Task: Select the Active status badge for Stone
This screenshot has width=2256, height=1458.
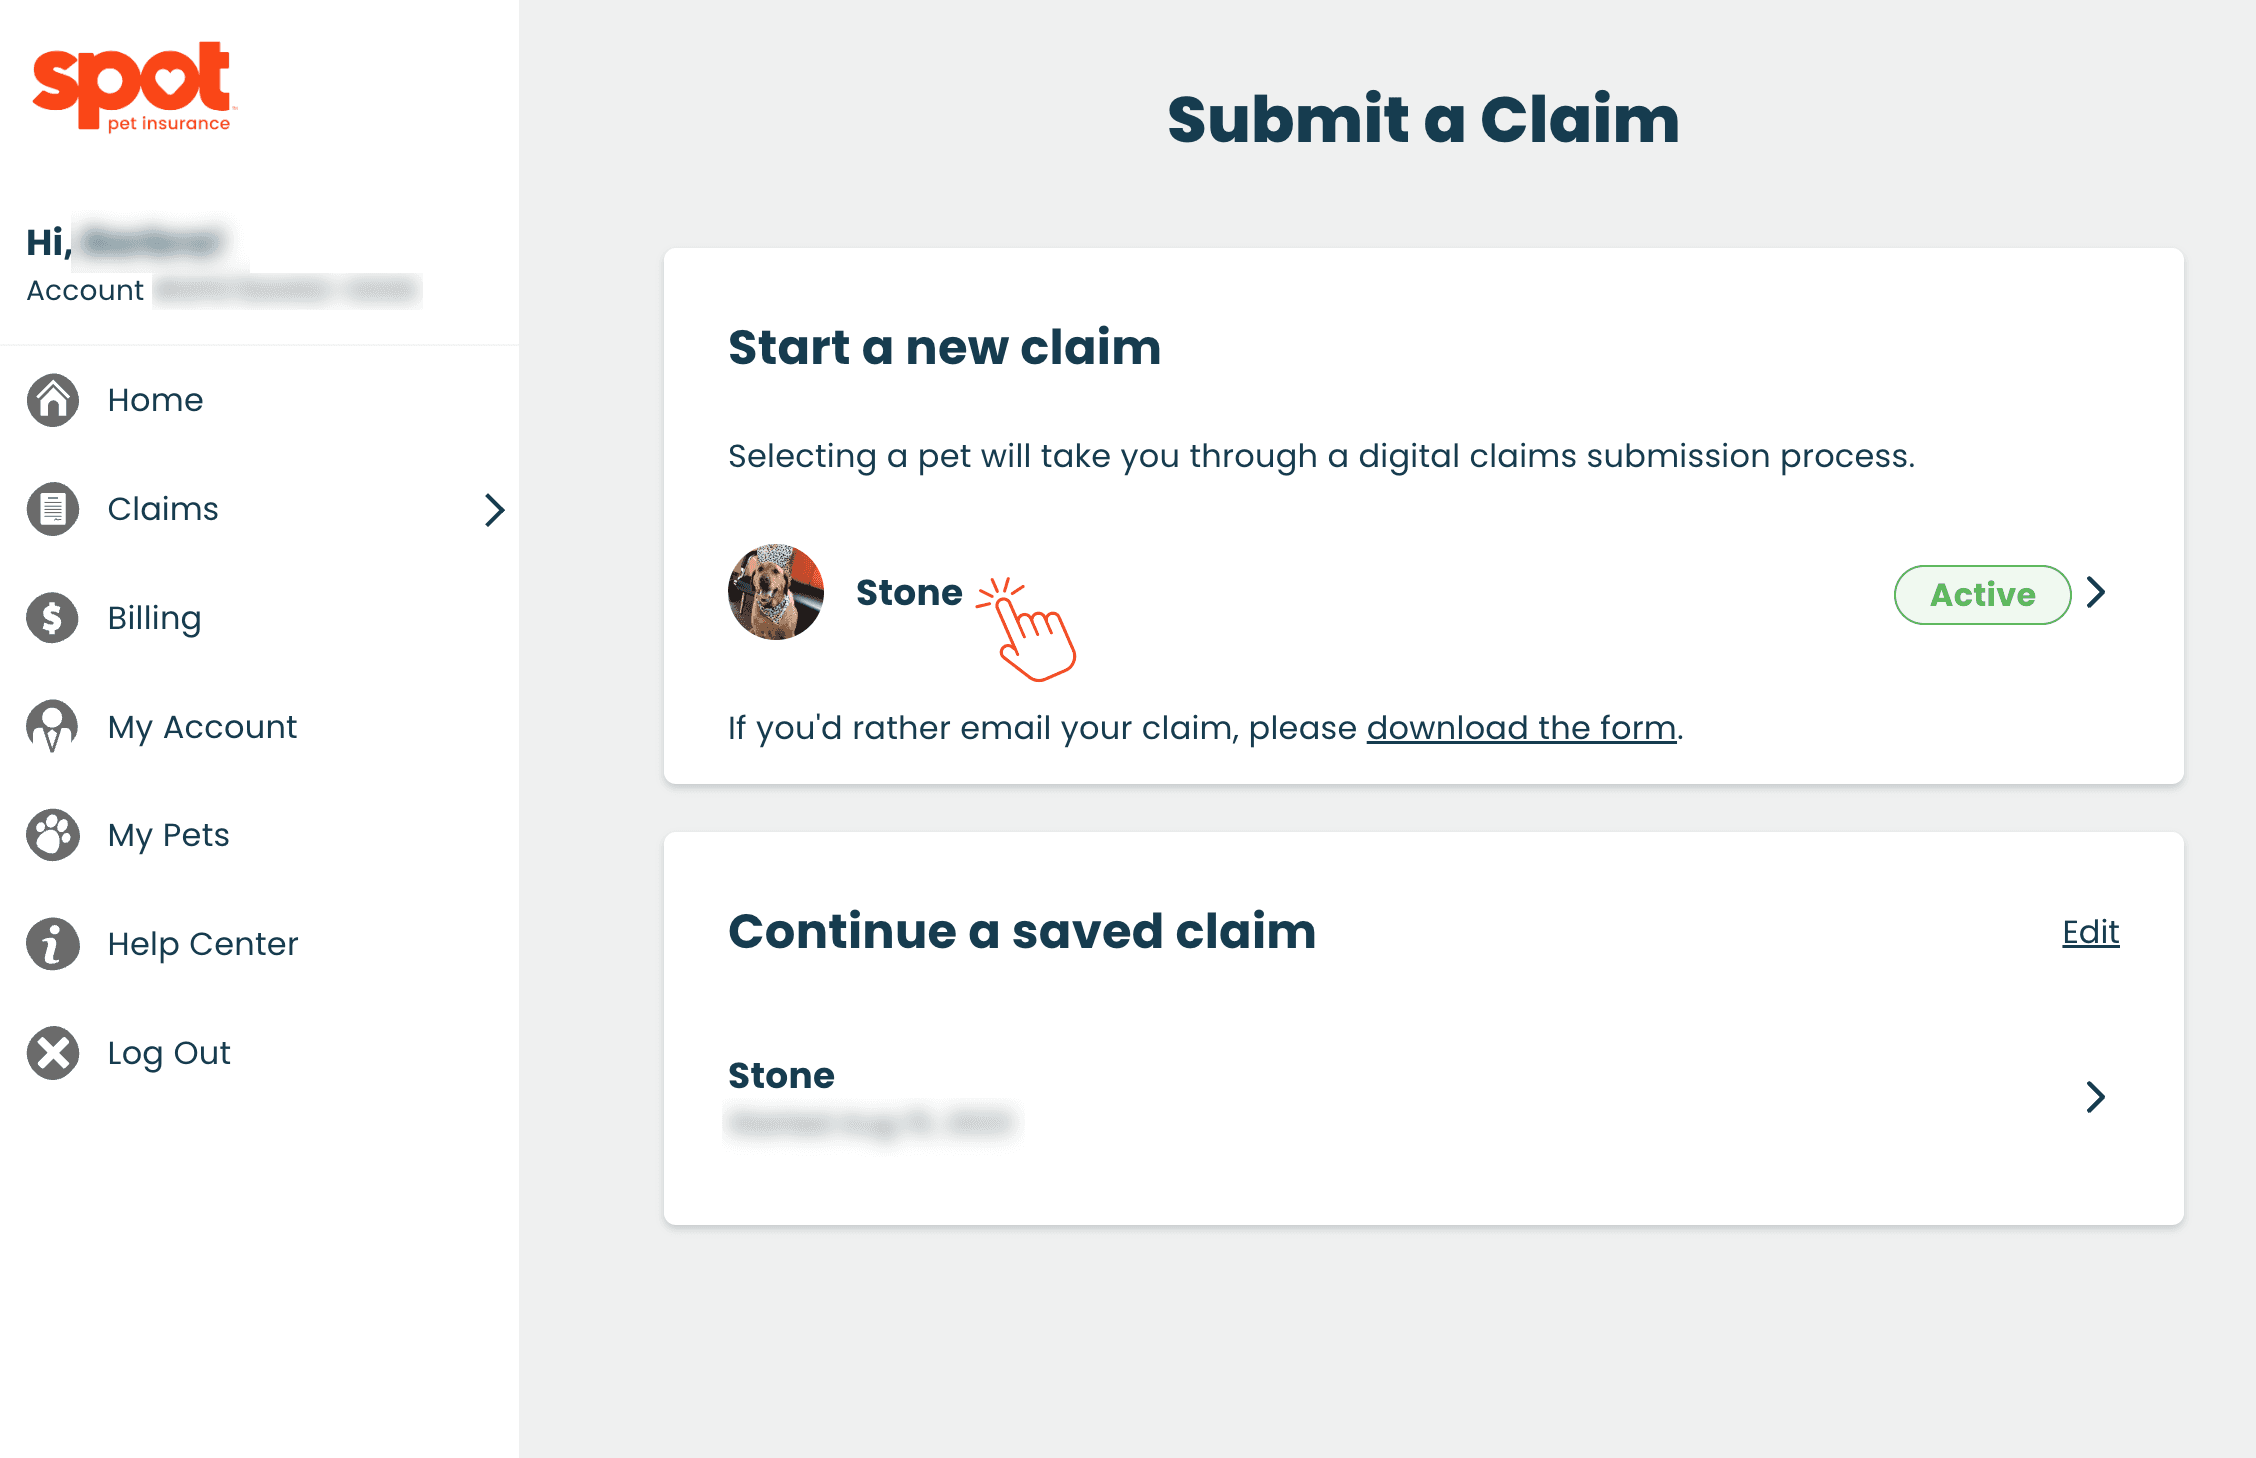Action: [x=1981, y=594]
